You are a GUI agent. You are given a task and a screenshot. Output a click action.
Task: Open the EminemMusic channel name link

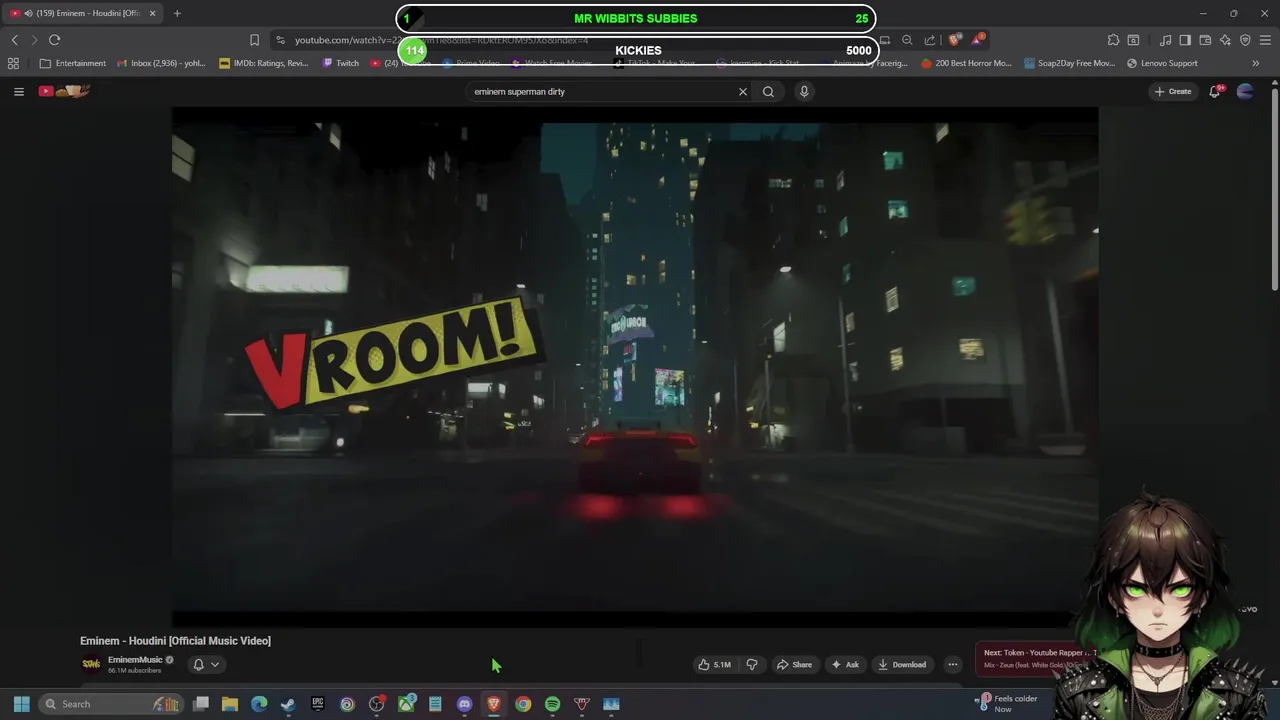coord(135,660)
